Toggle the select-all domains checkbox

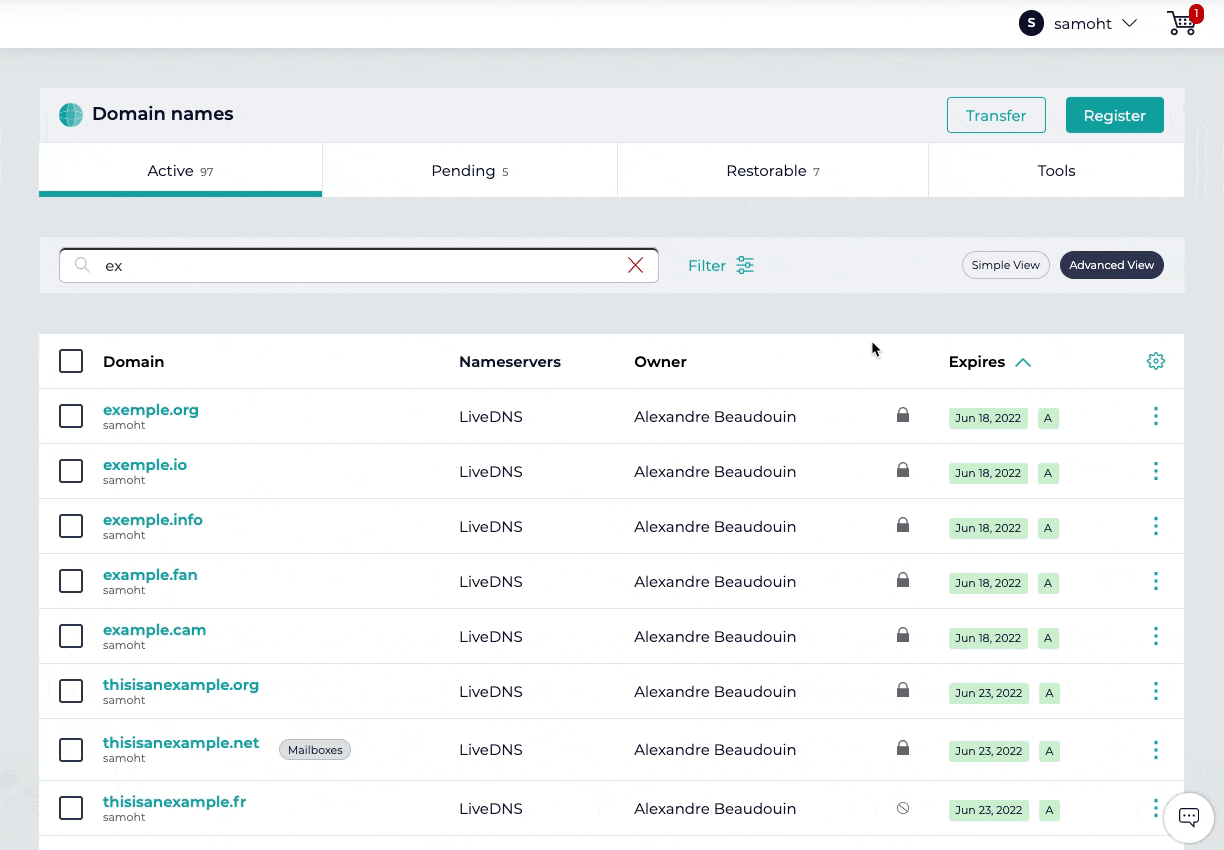pos(71,361)
